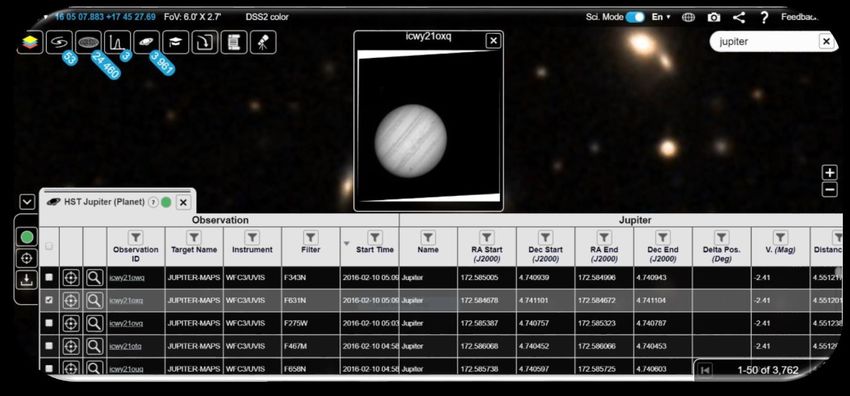The image size is (850, 396).
Task: Open the En language dropdown
Action: coord(661,17)
